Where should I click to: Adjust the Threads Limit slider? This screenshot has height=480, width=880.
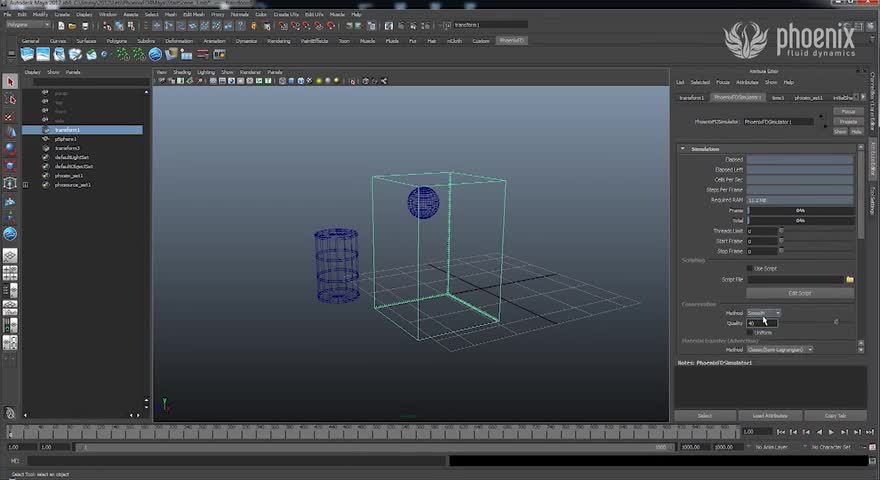pos(781,231)
